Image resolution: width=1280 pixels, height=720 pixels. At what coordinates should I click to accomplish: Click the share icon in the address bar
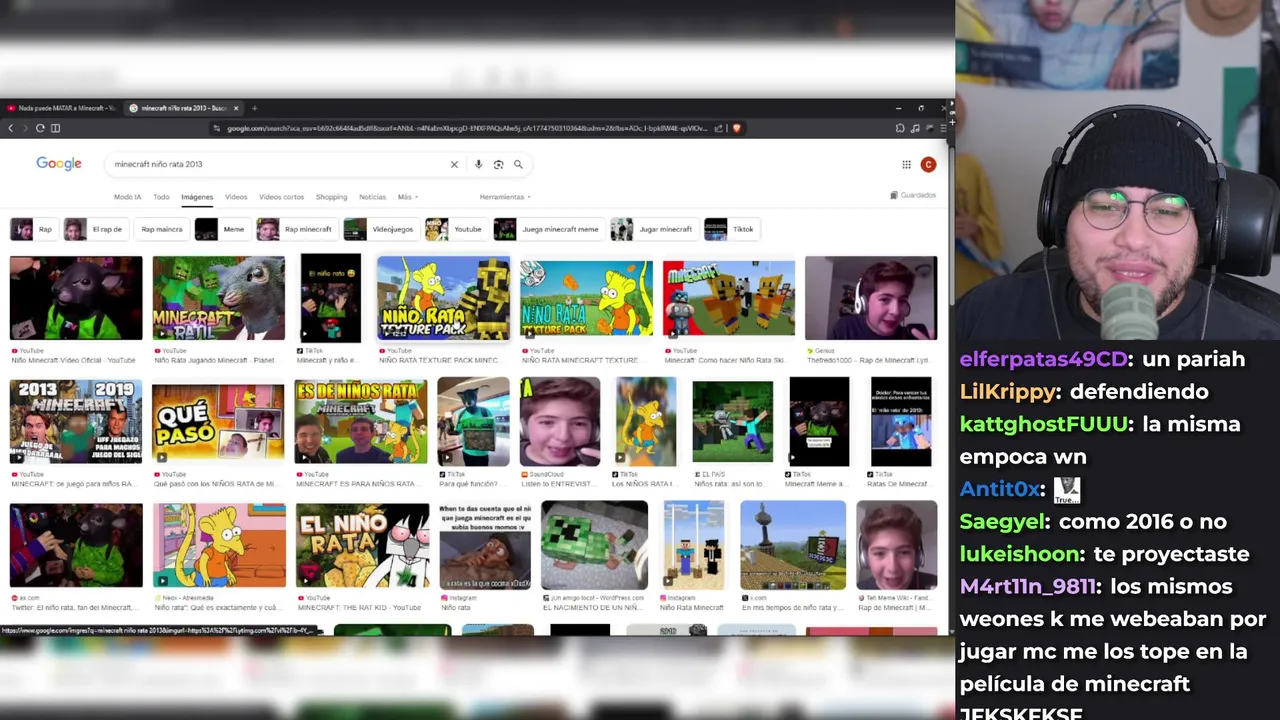pyautogui.click(x=718, y=128)
